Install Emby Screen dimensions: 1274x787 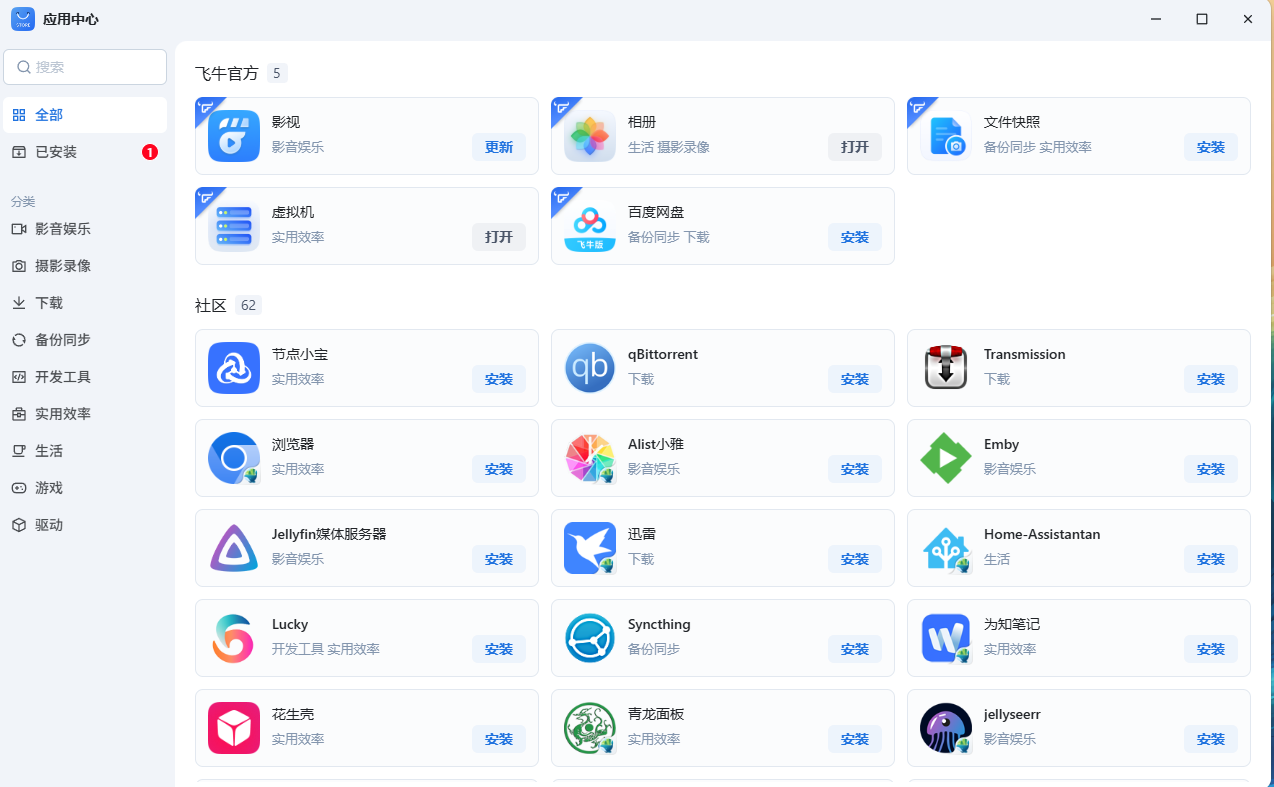tap(1211, 469)
